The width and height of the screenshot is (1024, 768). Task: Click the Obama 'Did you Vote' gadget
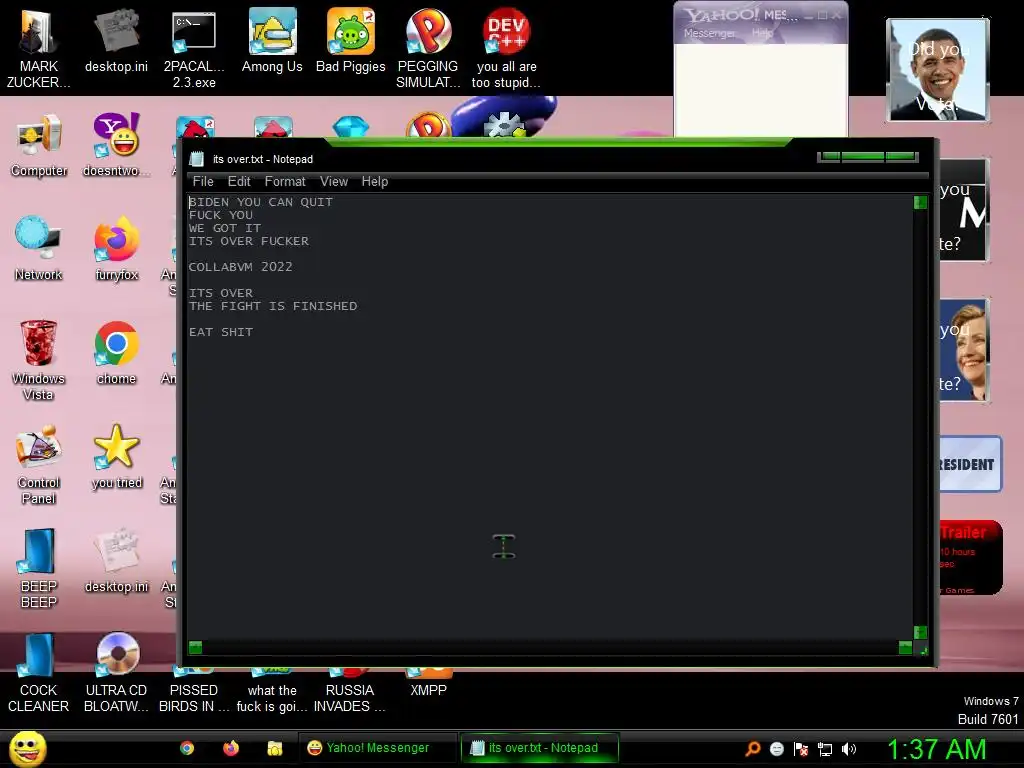(x=938, y=70)
